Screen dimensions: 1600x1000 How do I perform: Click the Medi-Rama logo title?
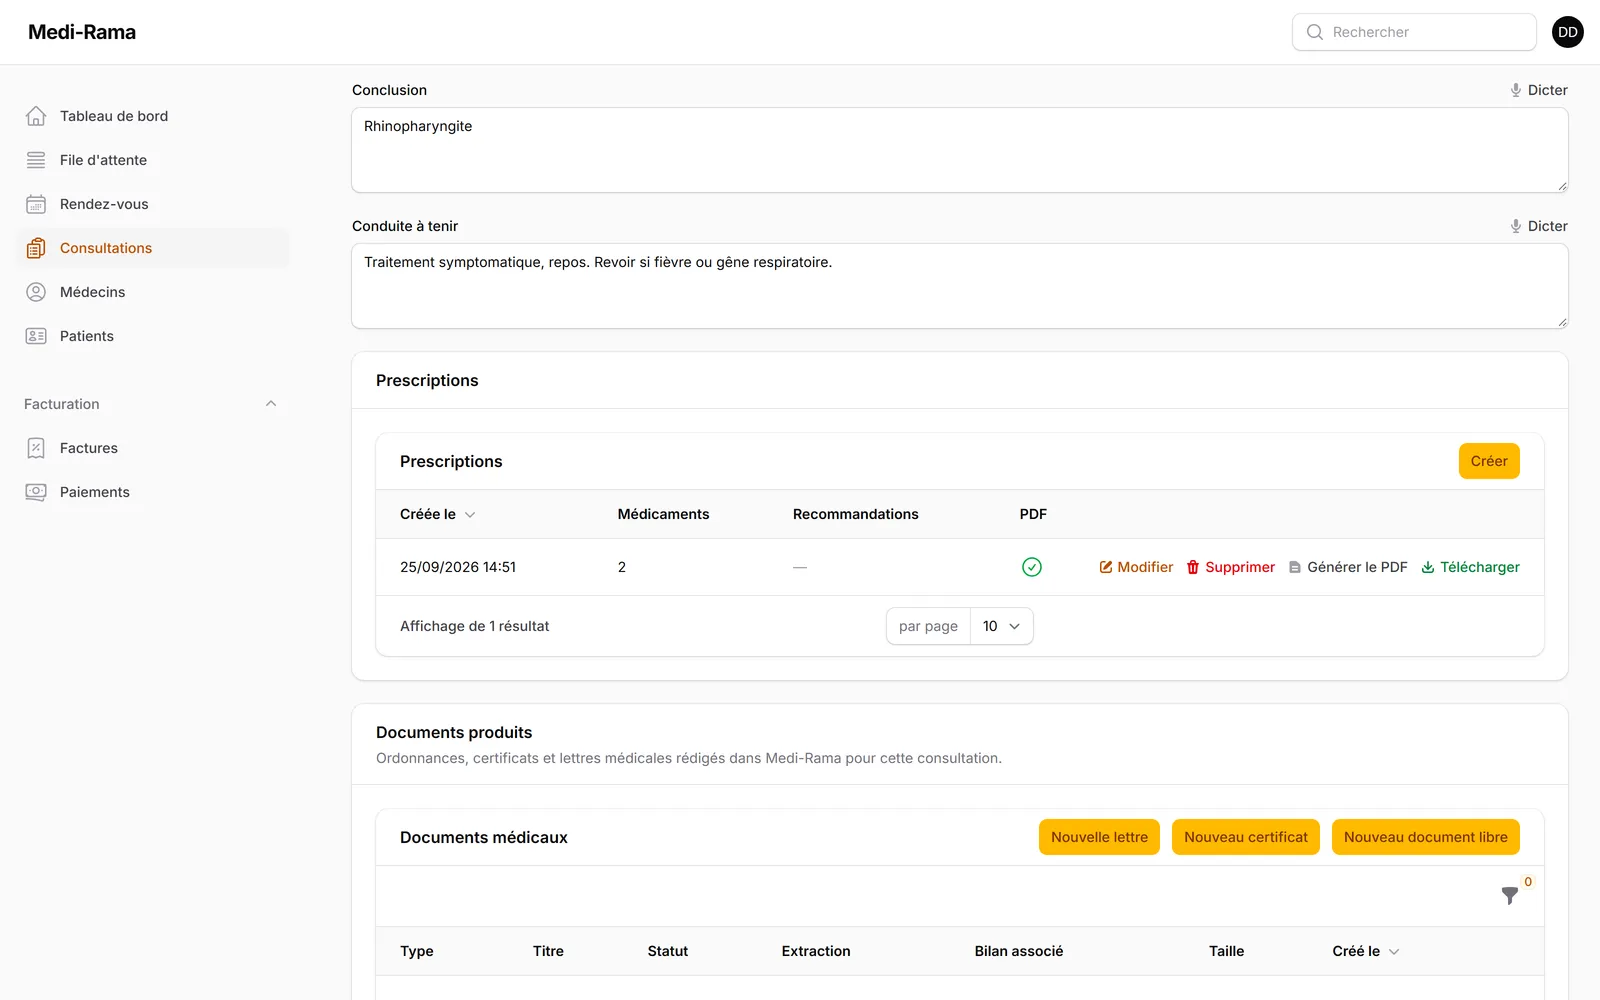pyautogui.click(x=82, y=32)
